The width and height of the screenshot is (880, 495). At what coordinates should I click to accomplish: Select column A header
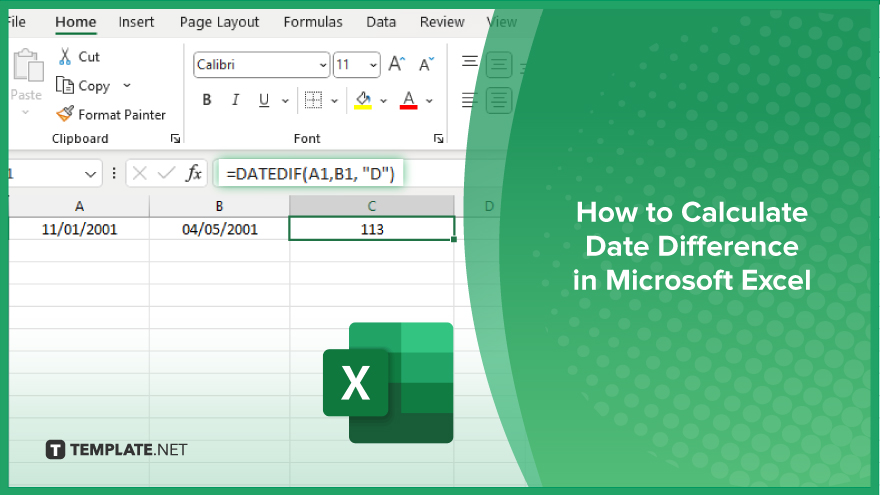click(x=79, y=206)
